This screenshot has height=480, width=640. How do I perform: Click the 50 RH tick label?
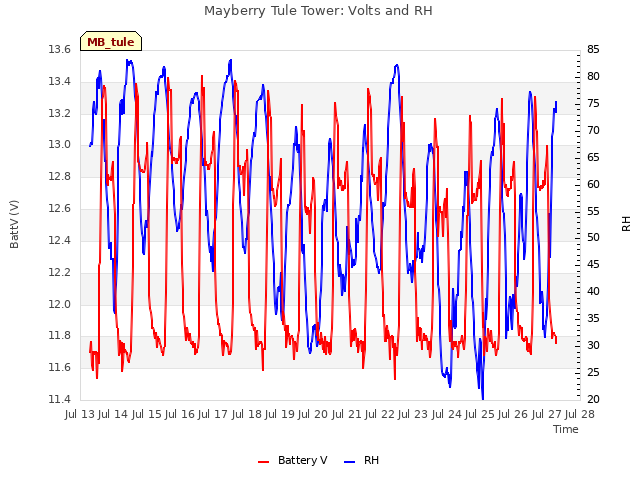tap(593, 238)
